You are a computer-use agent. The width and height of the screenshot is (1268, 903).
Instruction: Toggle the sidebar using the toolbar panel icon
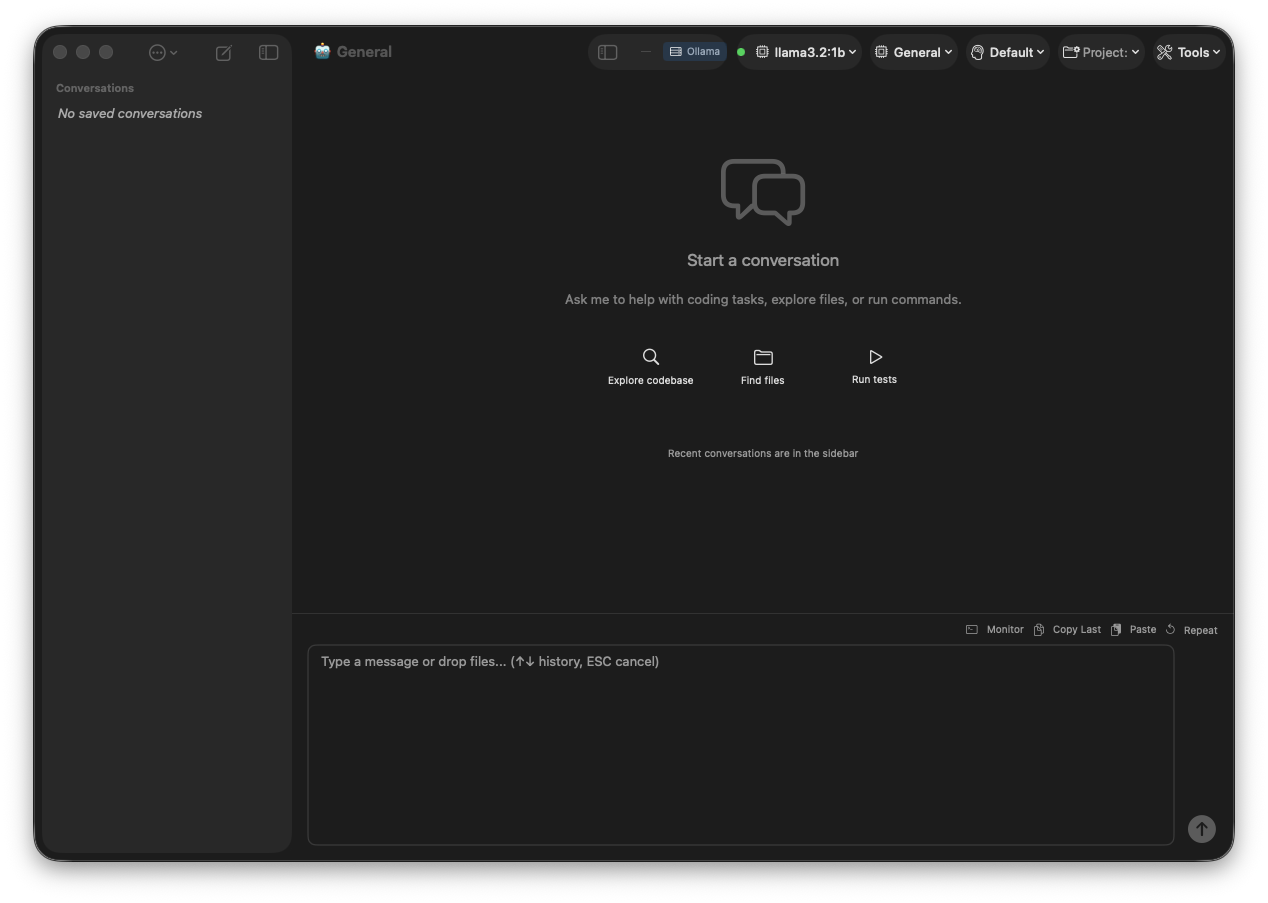[x=607, y=51]
